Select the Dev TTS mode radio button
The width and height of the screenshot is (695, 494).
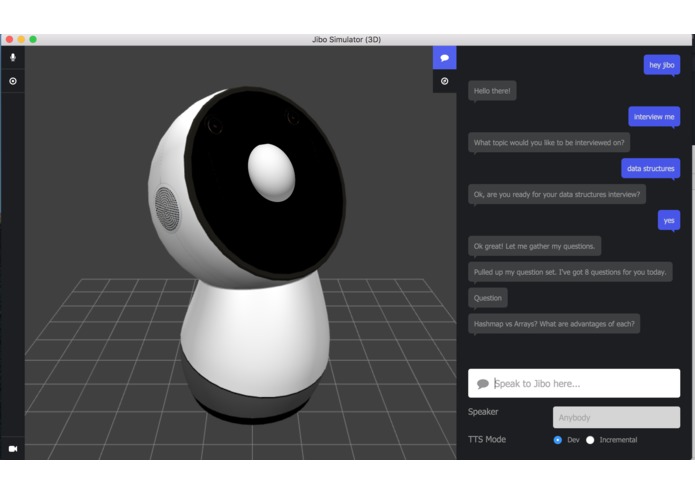click(558, 440)
